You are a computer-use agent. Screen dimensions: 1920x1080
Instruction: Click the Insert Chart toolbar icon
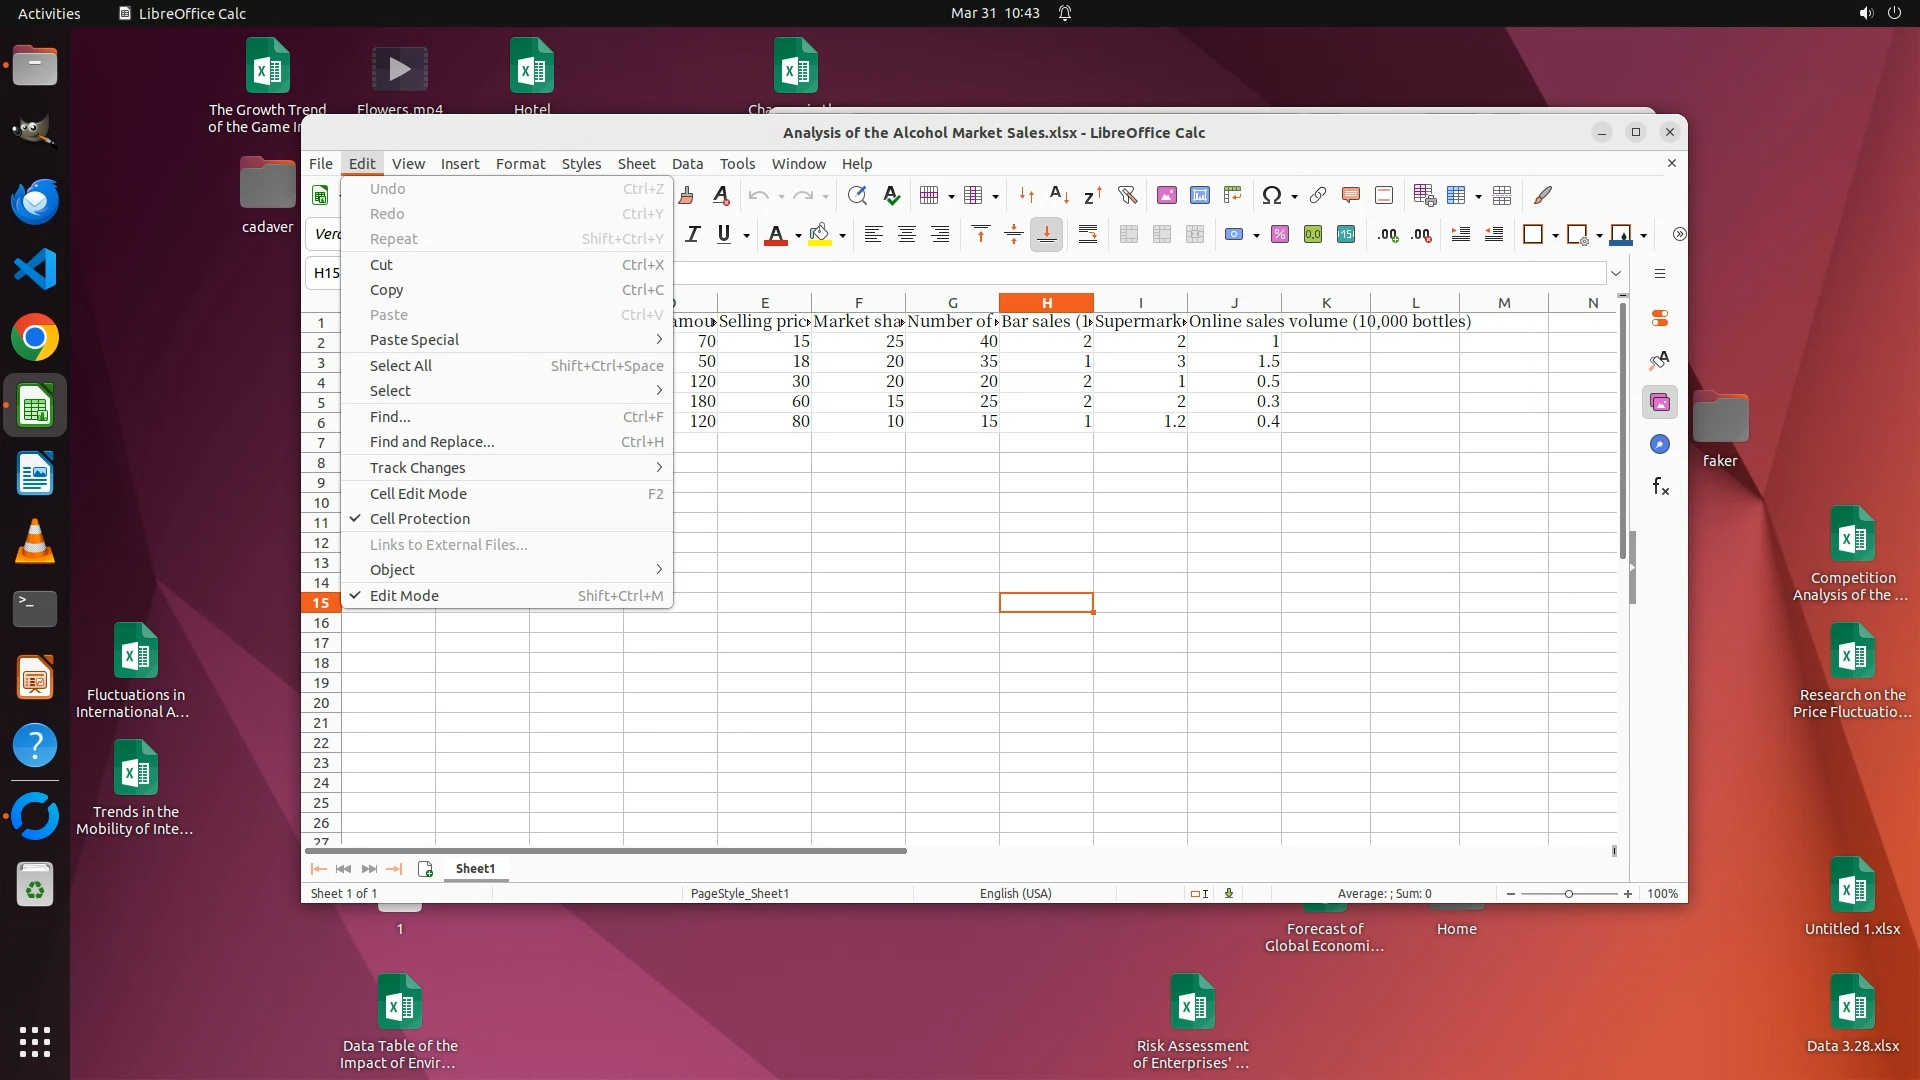tap(1200, 196)
